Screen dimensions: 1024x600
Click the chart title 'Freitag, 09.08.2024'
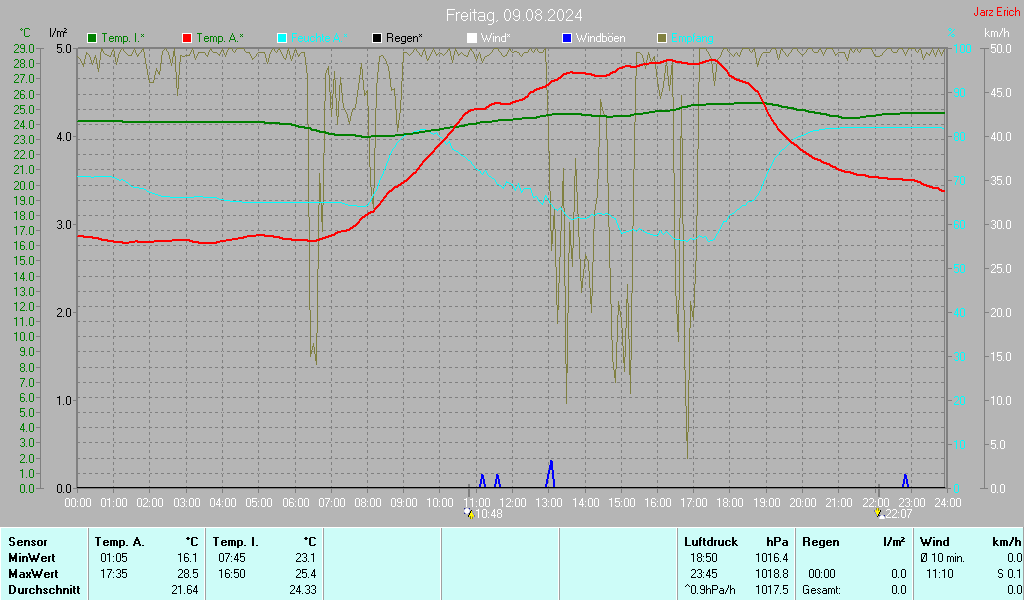514,15
